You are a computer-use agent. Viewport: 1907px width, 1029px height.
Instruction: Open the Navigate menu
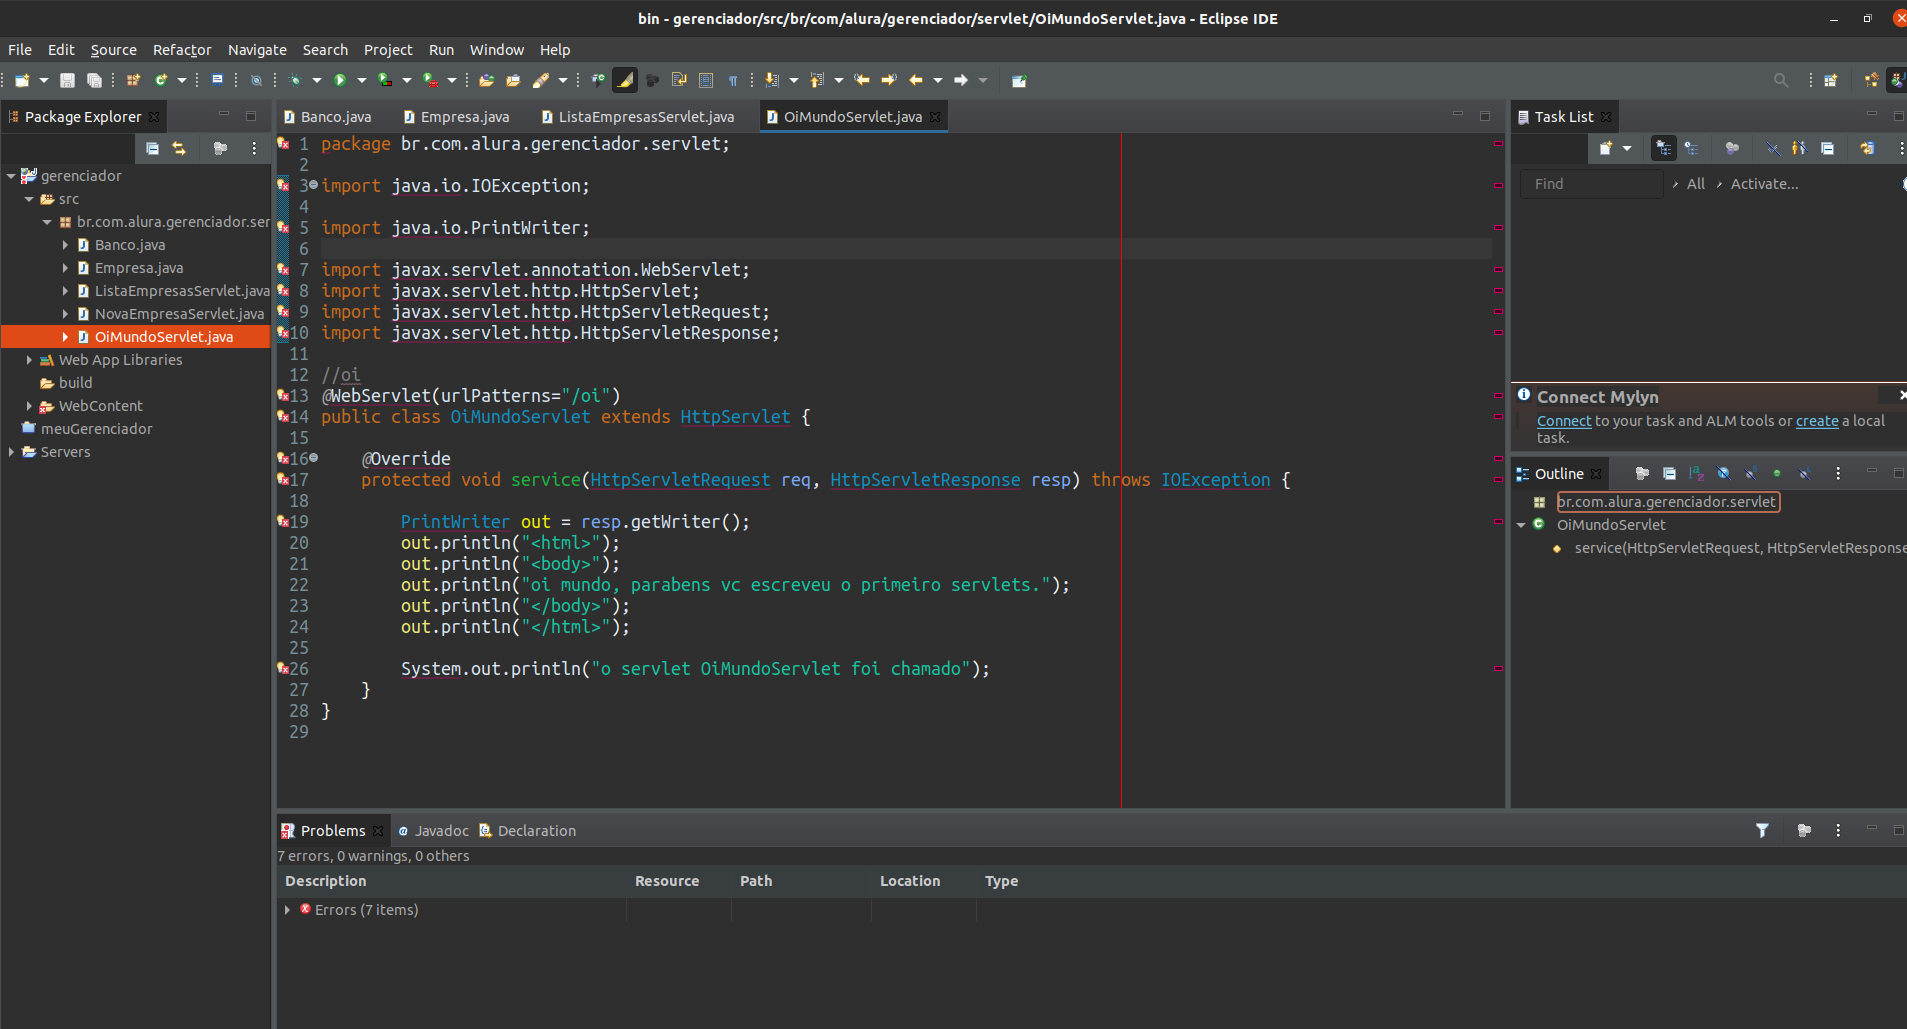(x=257, y=50)
